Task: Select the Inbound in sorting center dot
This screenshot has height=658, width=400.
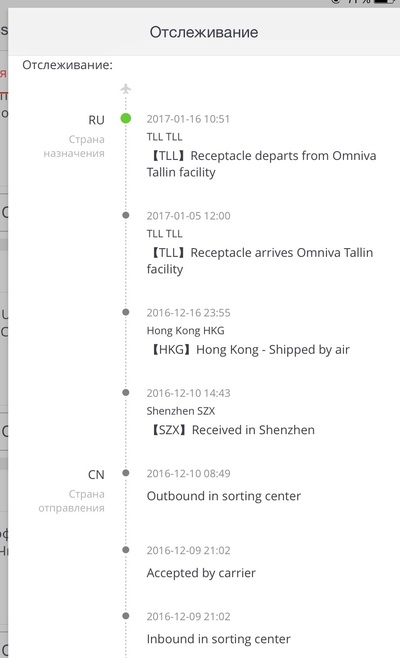Action: 125,616
